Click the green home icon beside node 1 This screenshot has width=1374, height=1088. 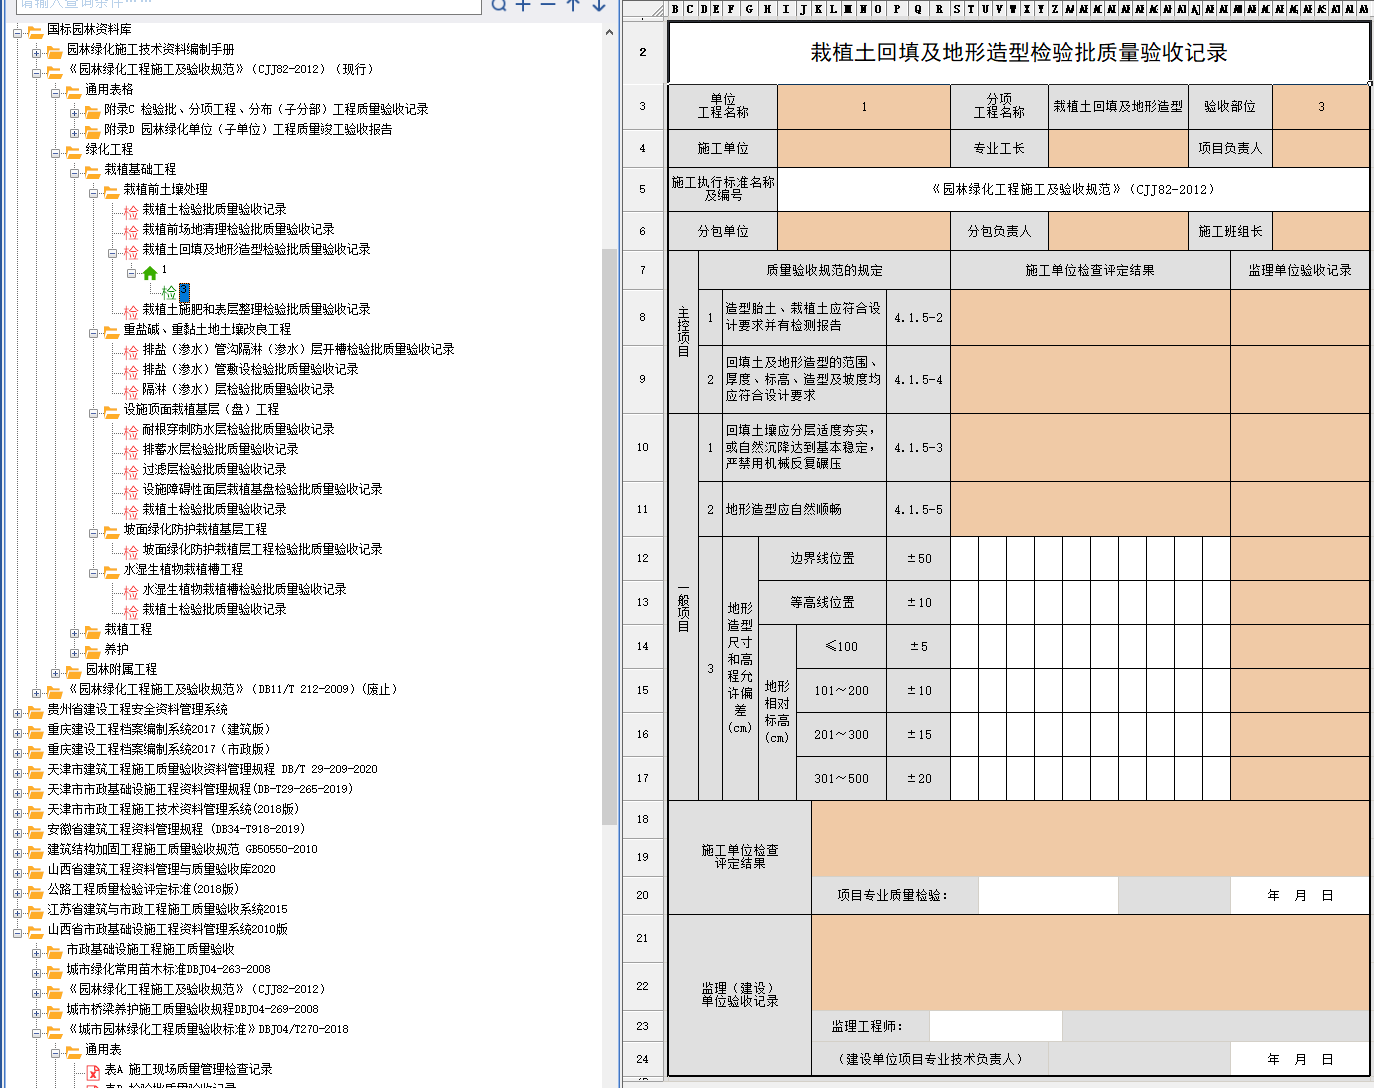(150, 272)
